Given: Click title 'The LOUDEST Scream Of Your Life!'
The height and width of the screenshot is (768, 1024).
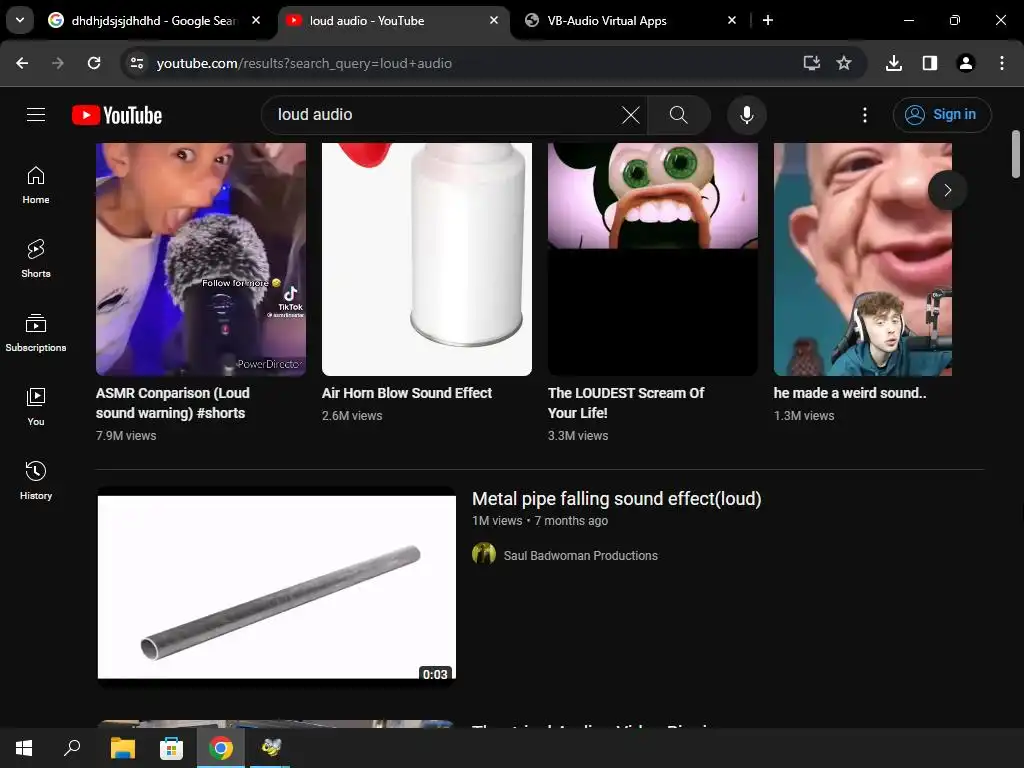Looking at the screenshot, I should [626, 403].
